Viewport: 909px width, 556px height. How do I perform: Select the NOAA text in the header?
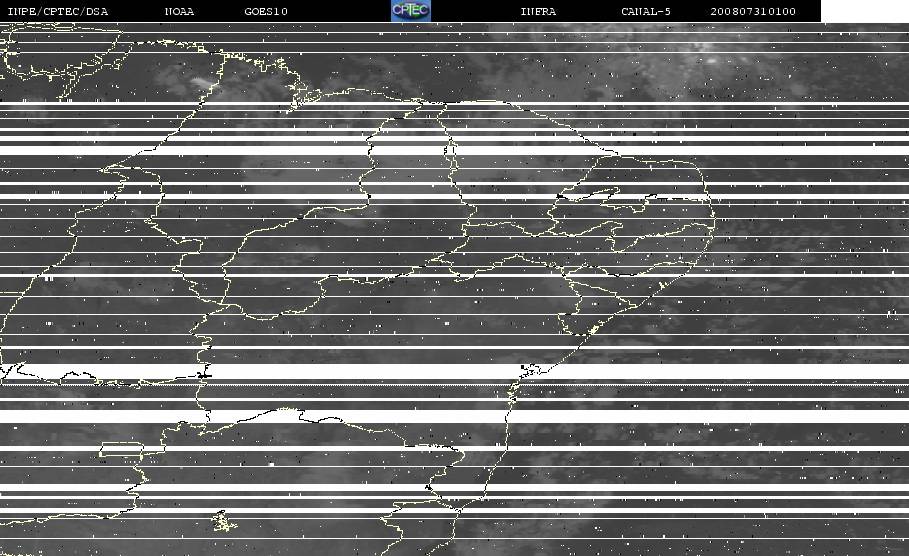179,11
